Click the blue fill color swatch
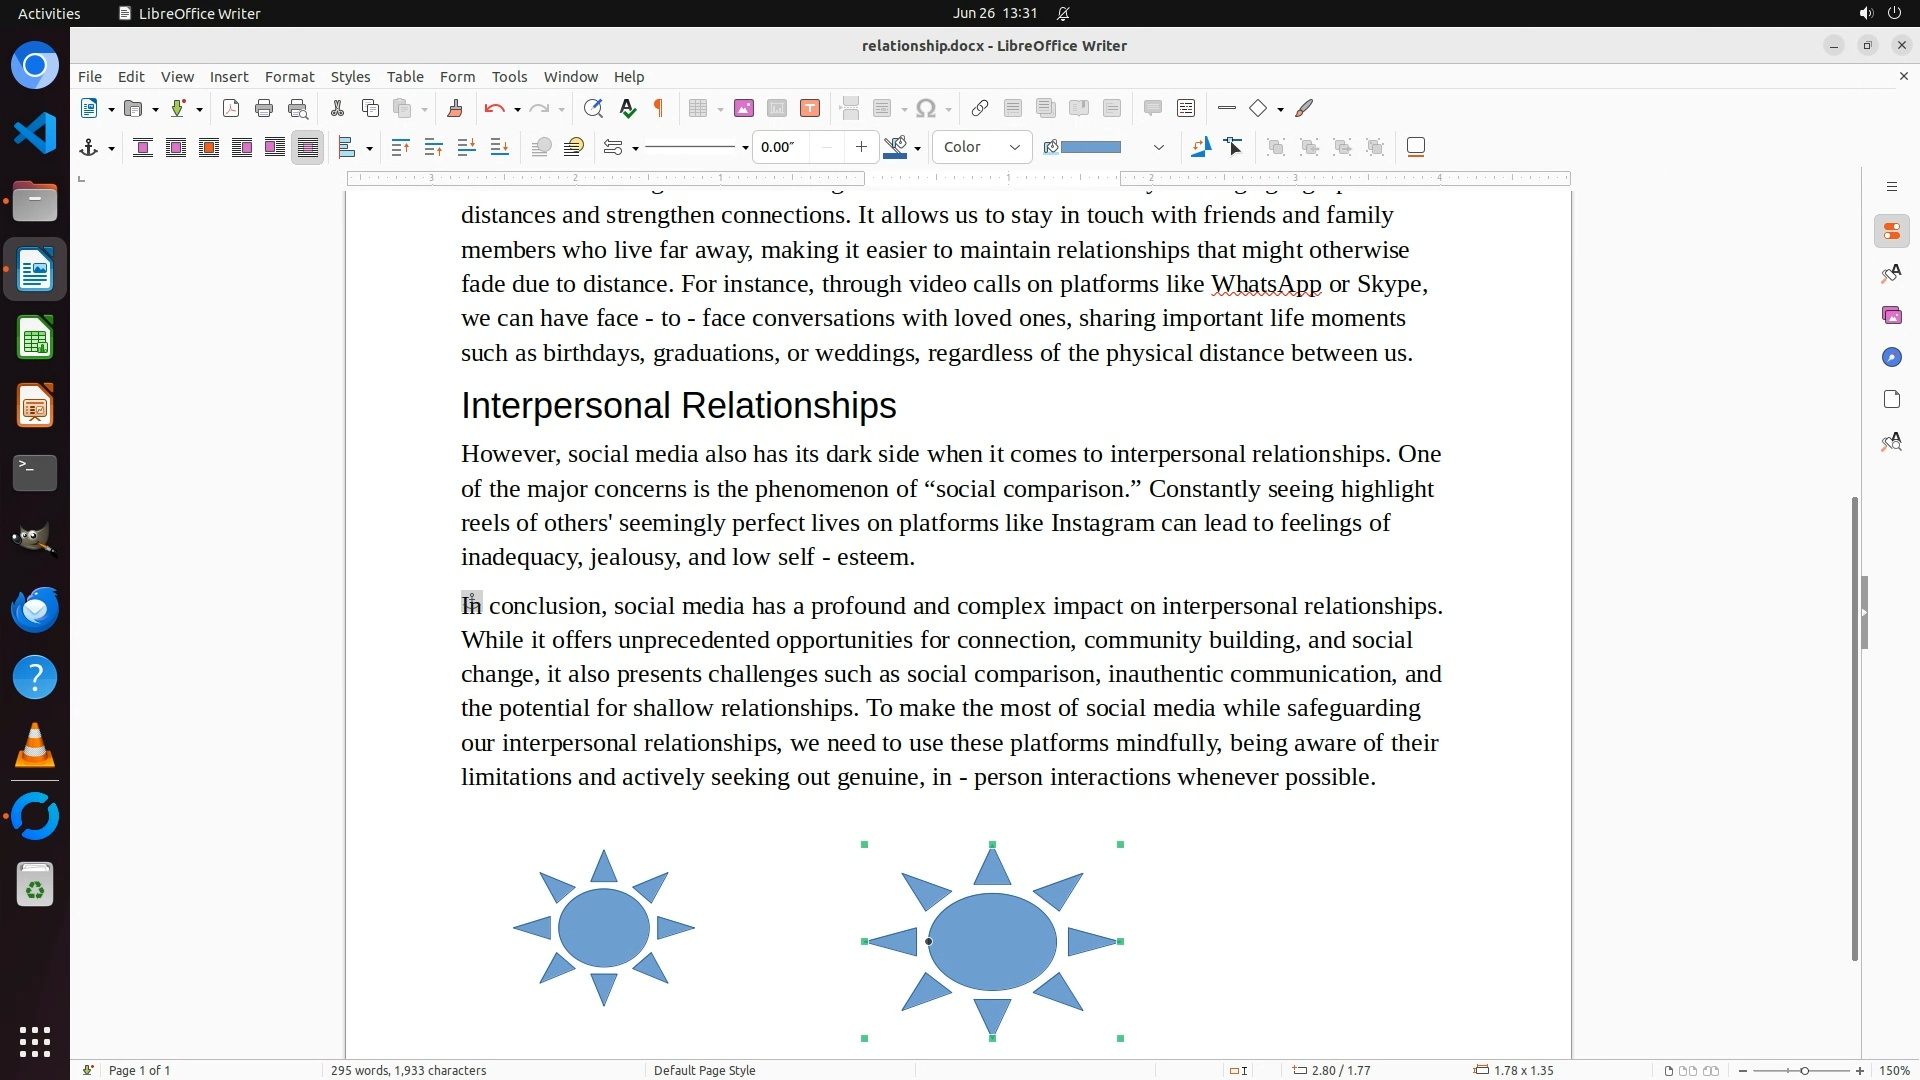This screenshot has width=1920, height=1080. click(1090, 148)
